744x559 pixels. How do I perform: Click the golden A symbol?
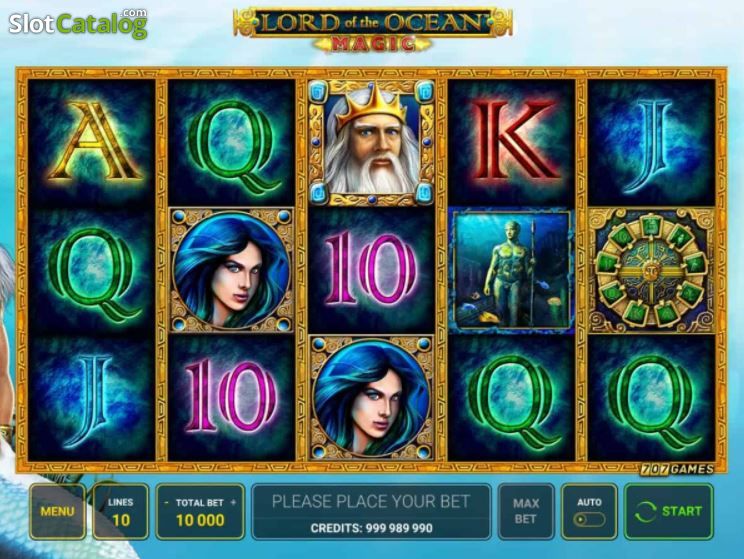pos(92,142)
